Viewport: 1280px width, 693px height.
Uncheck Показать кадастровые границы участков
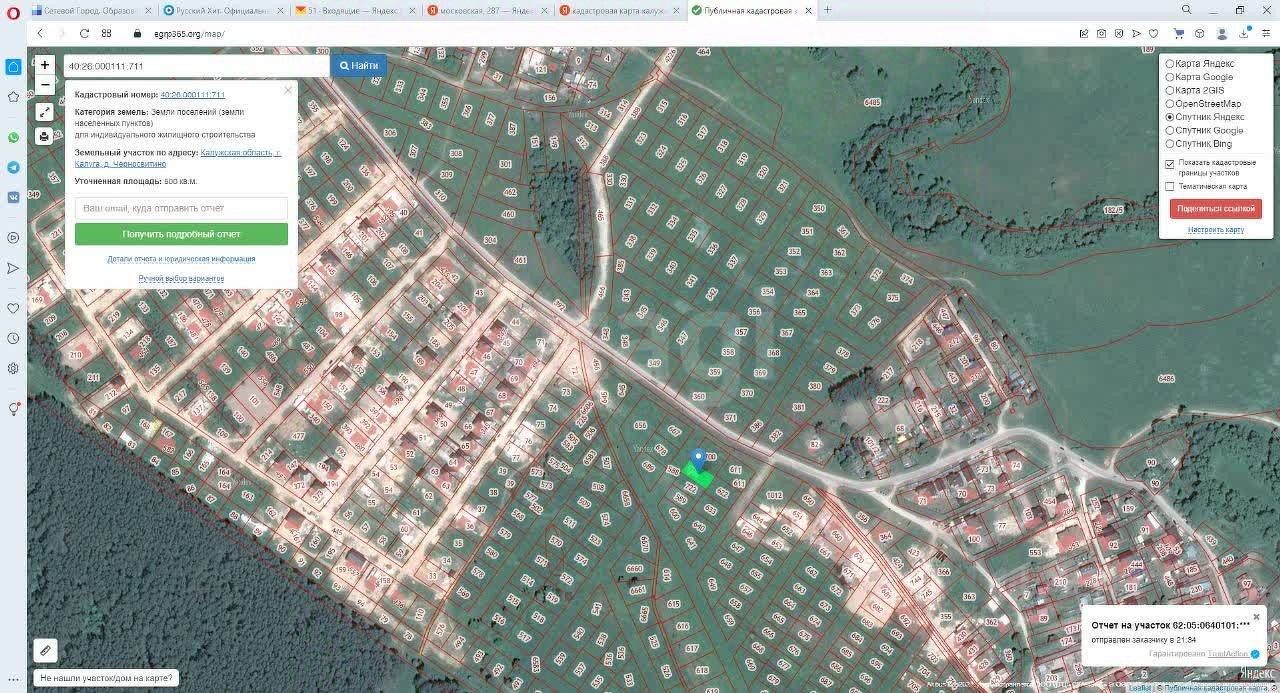[1170, 164]
